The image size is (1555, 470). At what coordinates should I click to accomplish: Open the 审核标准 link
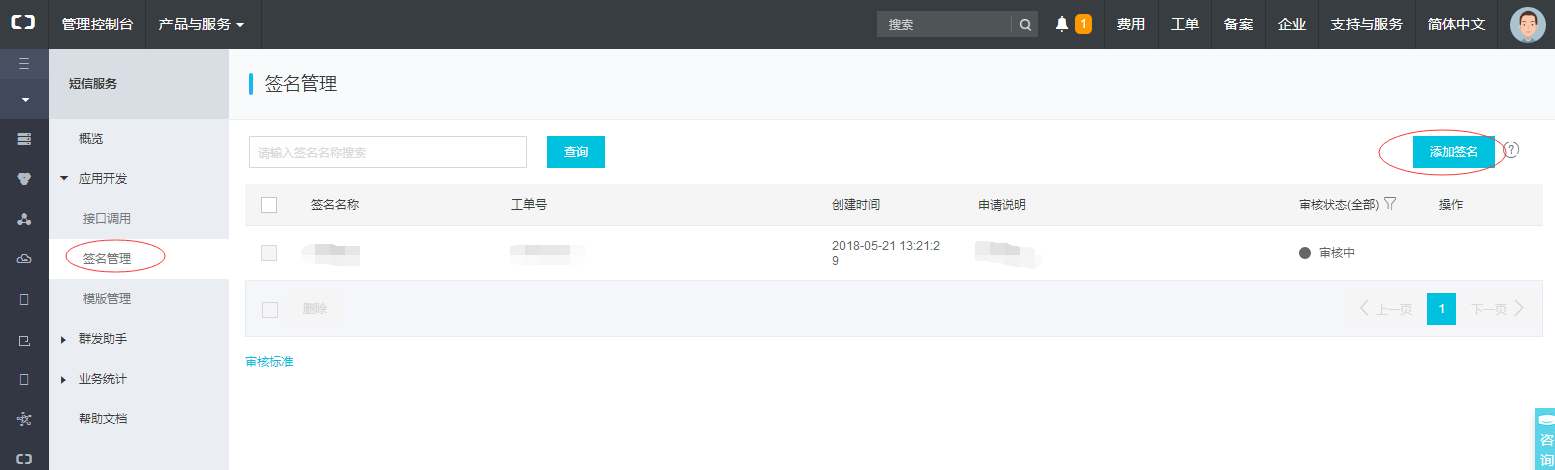click(x=270, y=361)
